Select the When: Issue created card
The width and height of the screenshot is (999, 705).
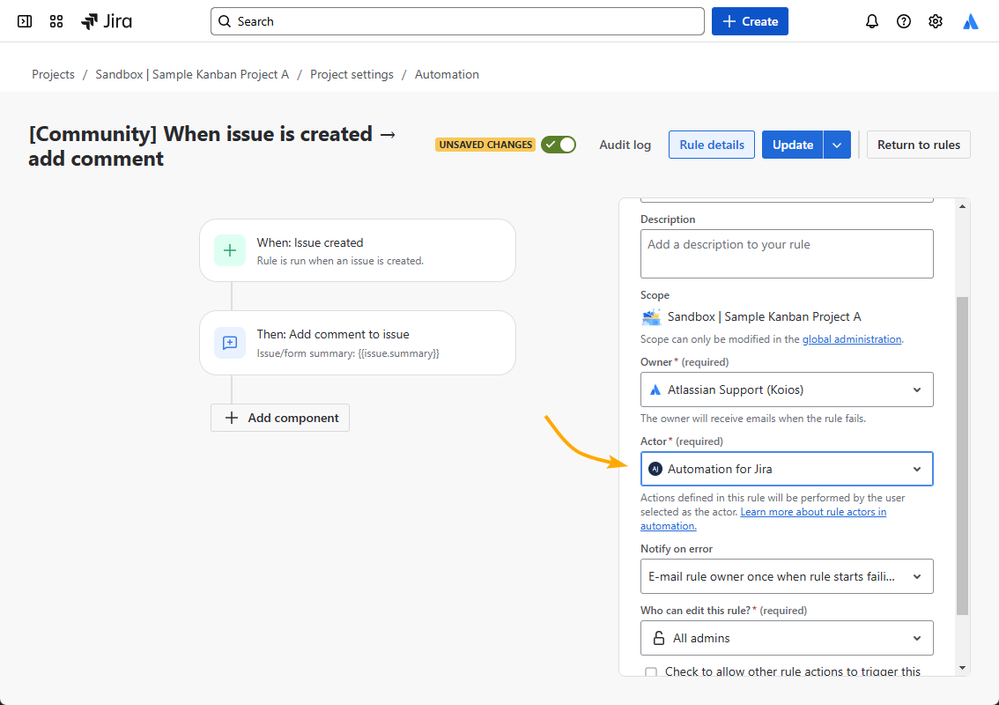357,250
